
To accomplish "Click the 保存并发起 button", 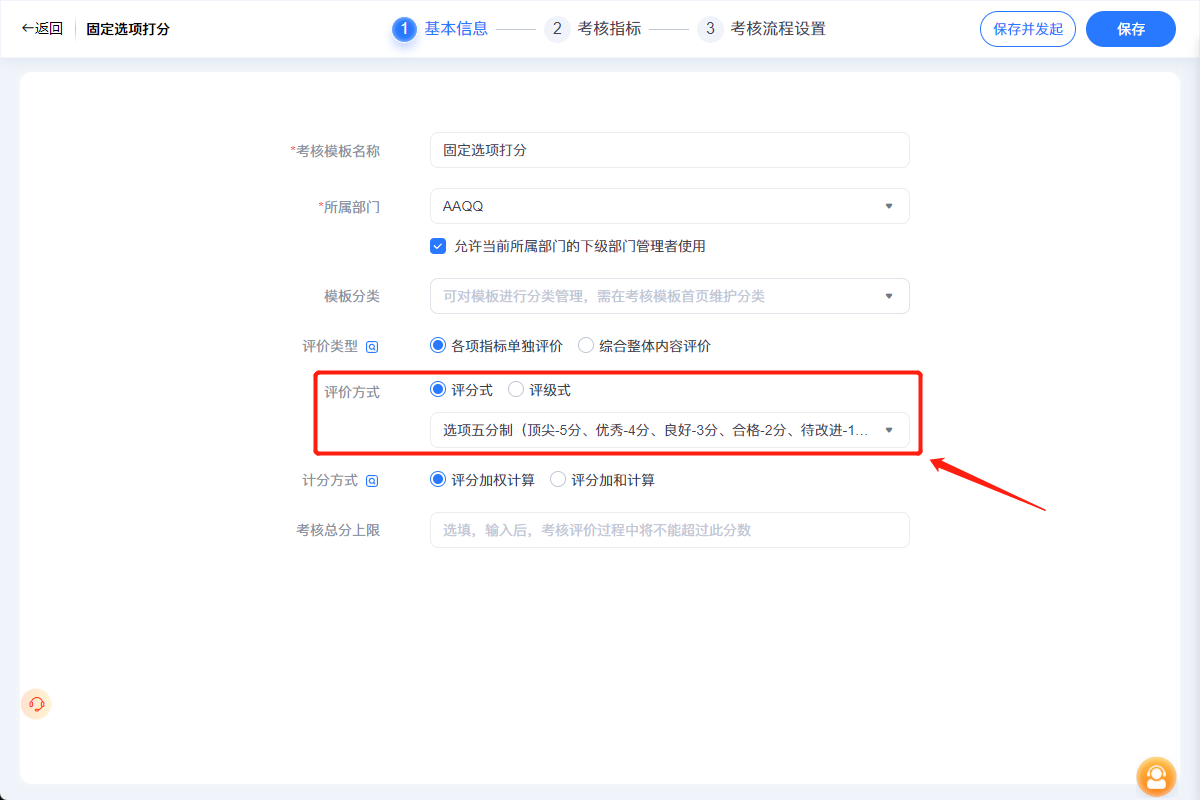I will pyautogui.click(x=1027, y=29).
